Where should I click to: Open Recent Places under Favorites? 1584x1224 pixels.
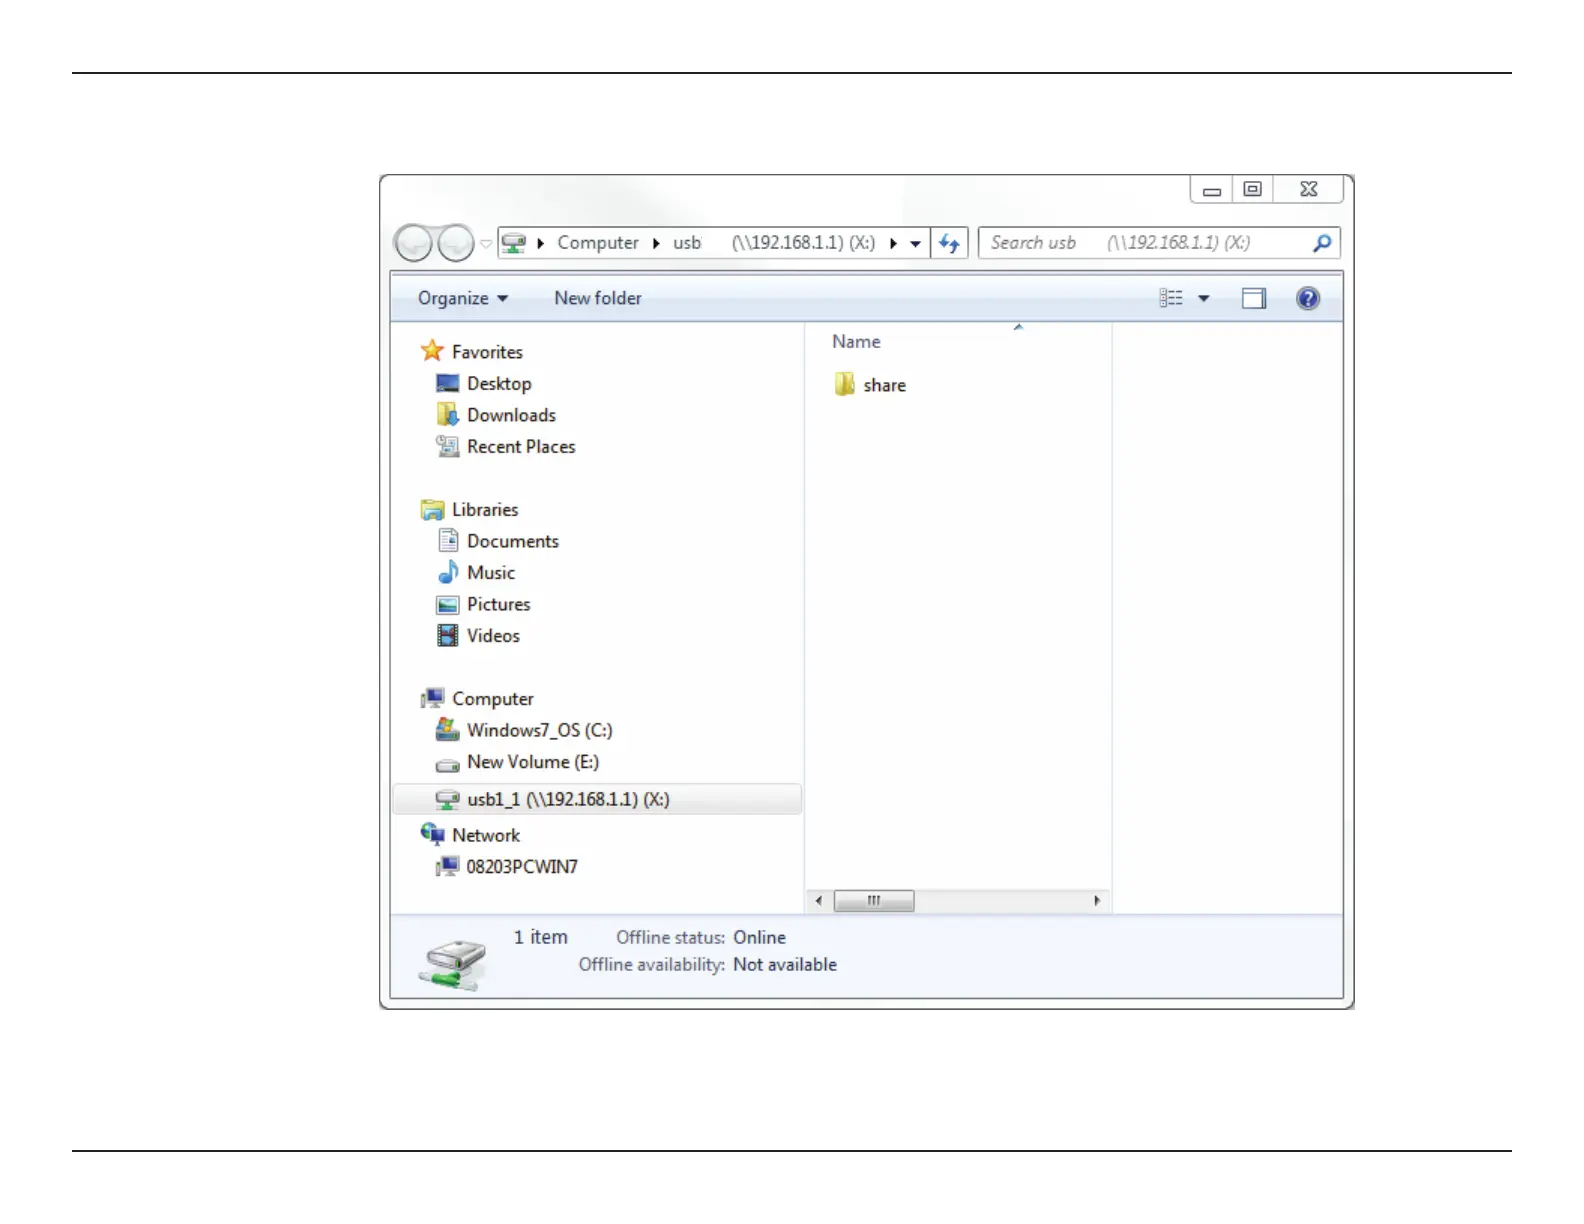click(x=521, y=447)
